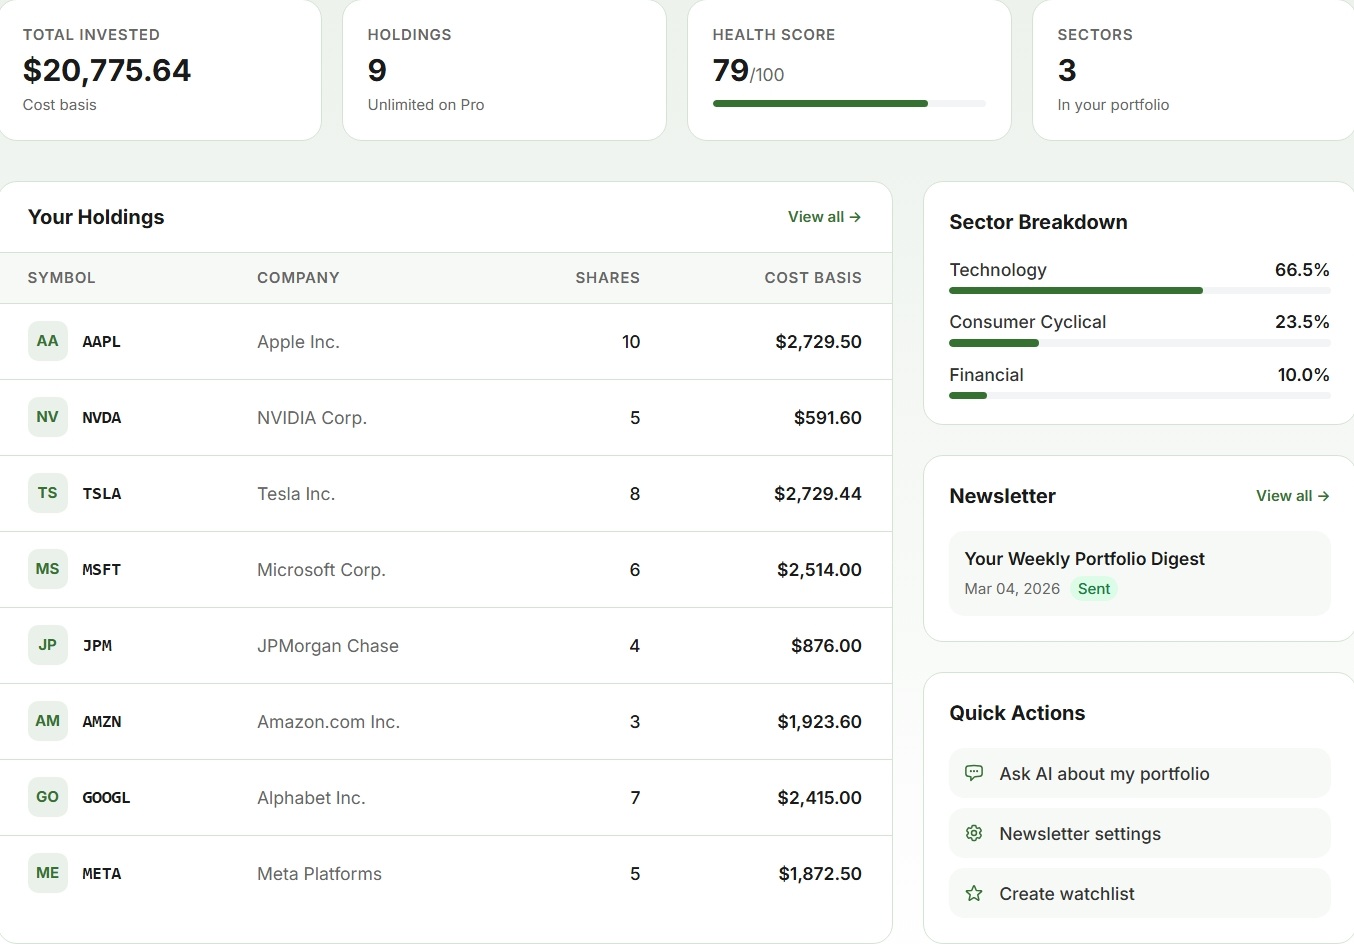1354x944 pixels.
Task: Click the GO badge for Alphabet
Action: 47,797
